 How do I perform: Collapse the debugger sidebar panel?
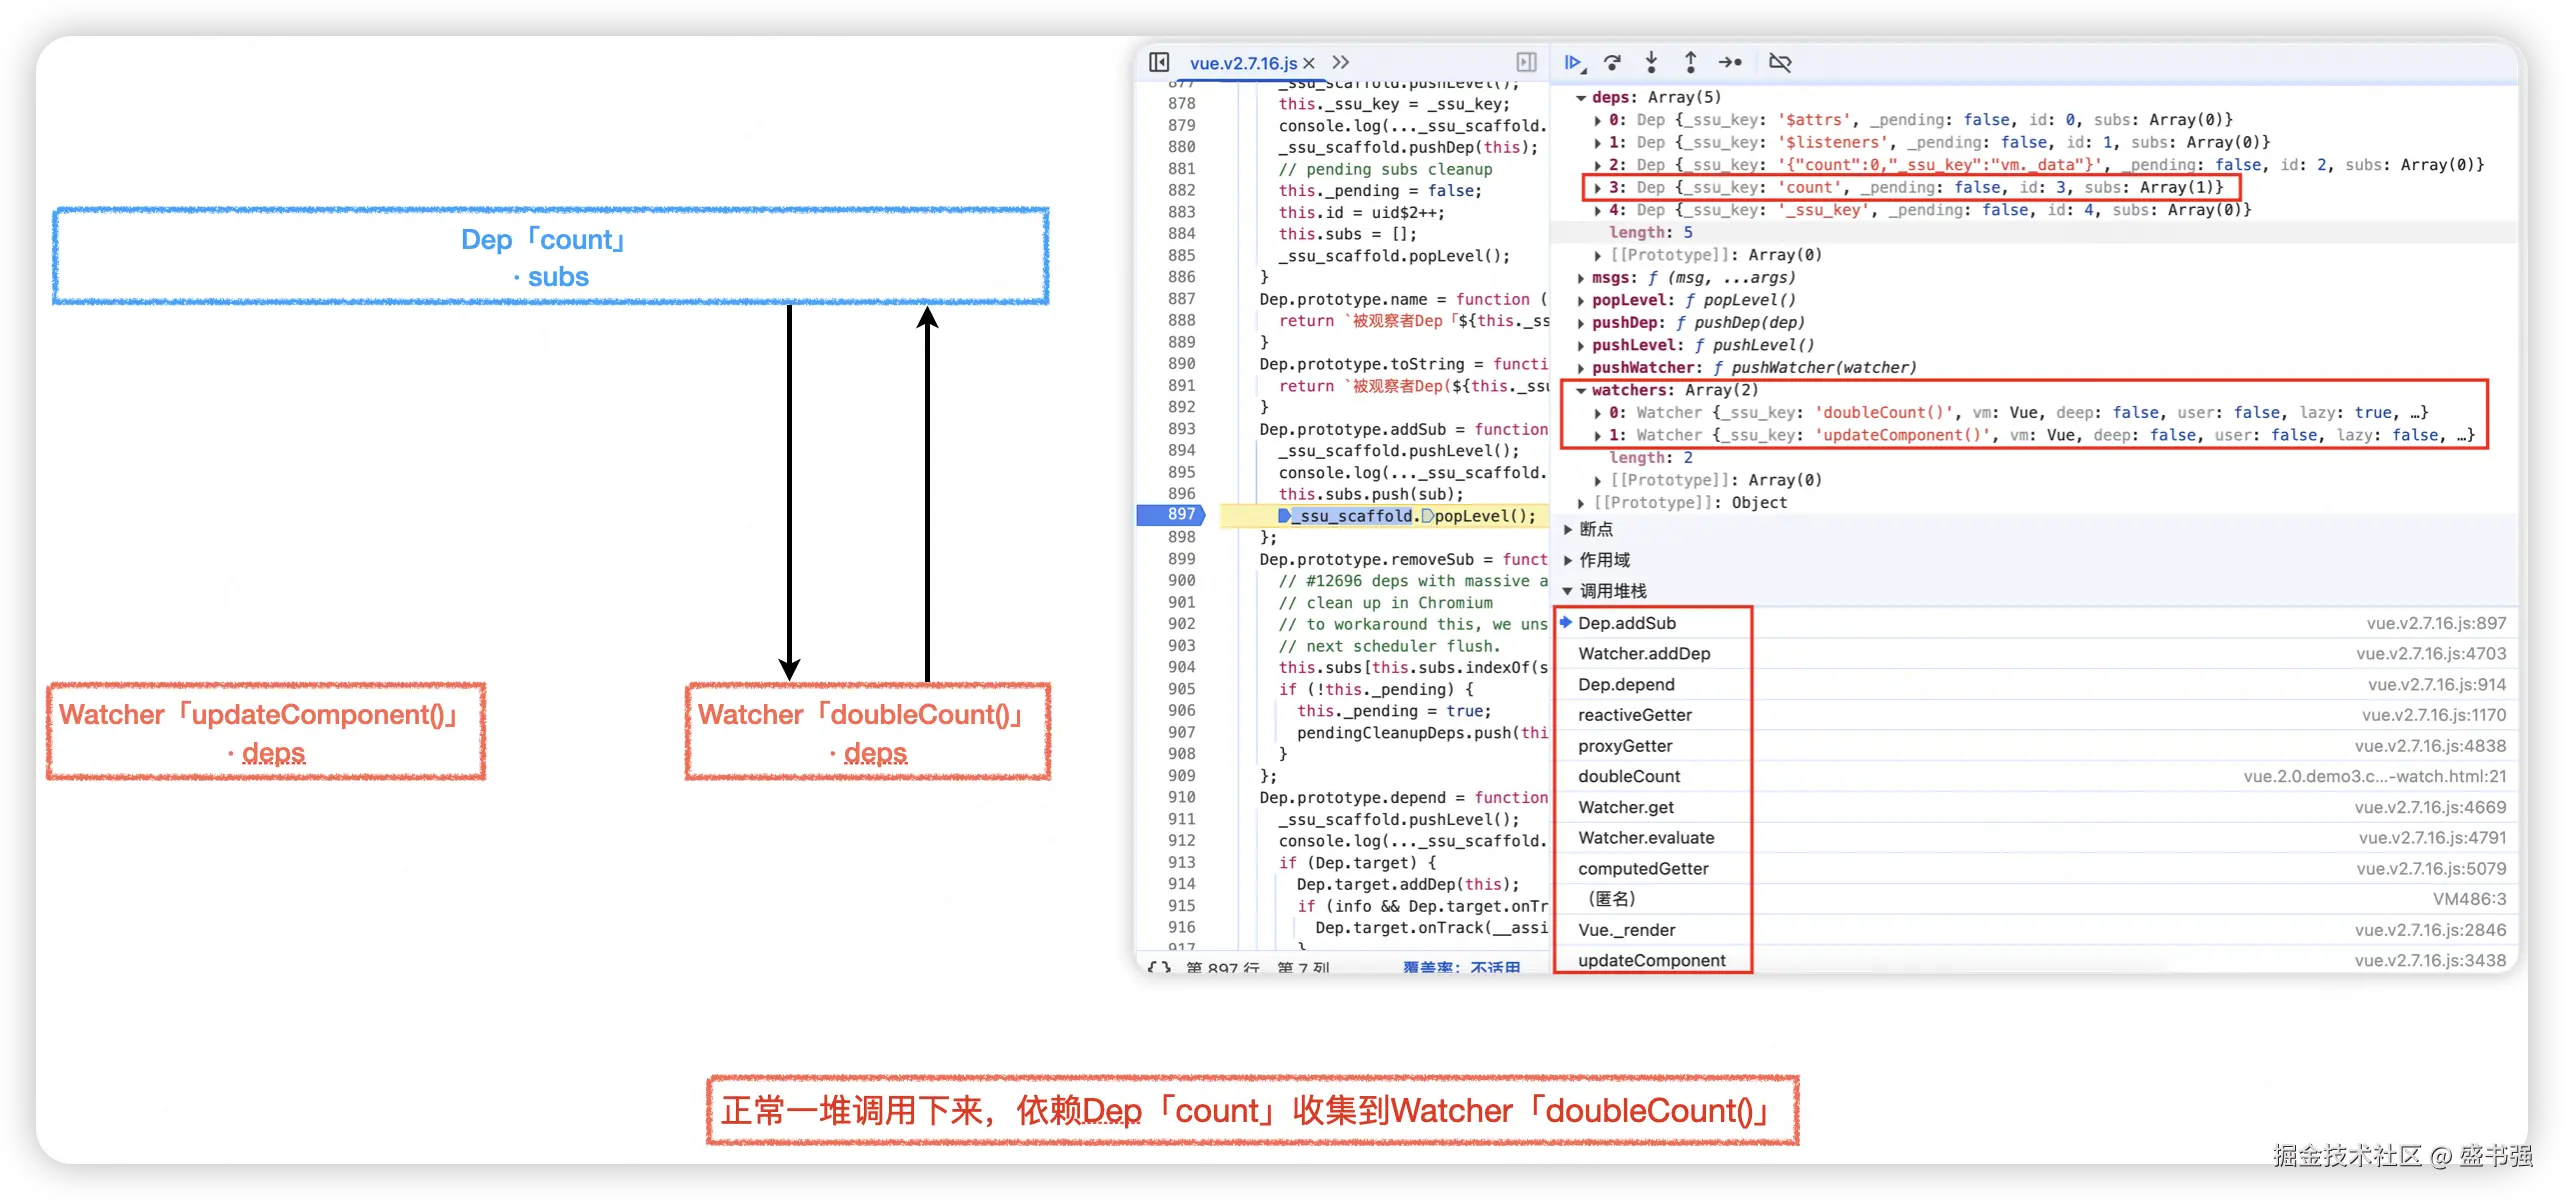point(1526,63)
